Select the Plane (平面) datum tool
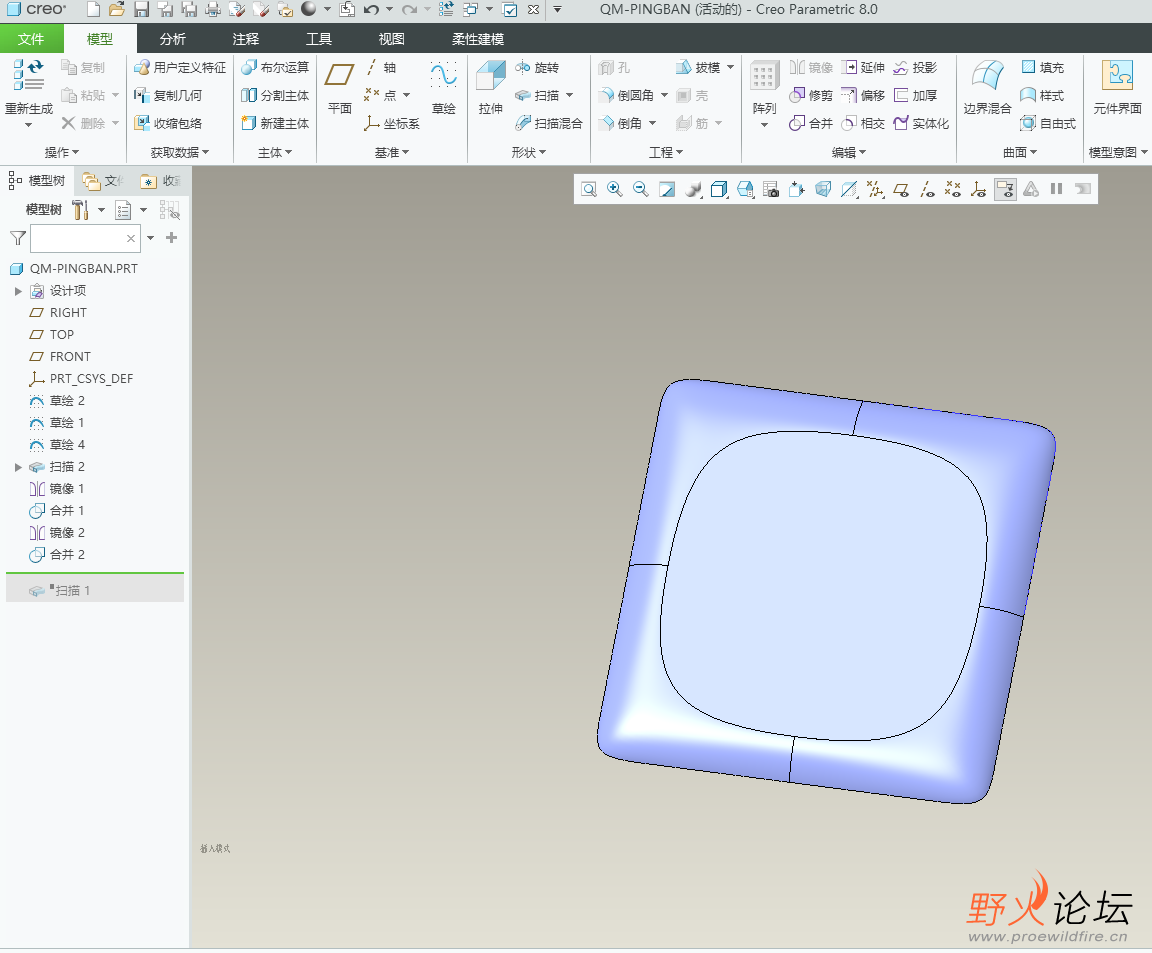1152x953 pixels. [x=339, y=87]
